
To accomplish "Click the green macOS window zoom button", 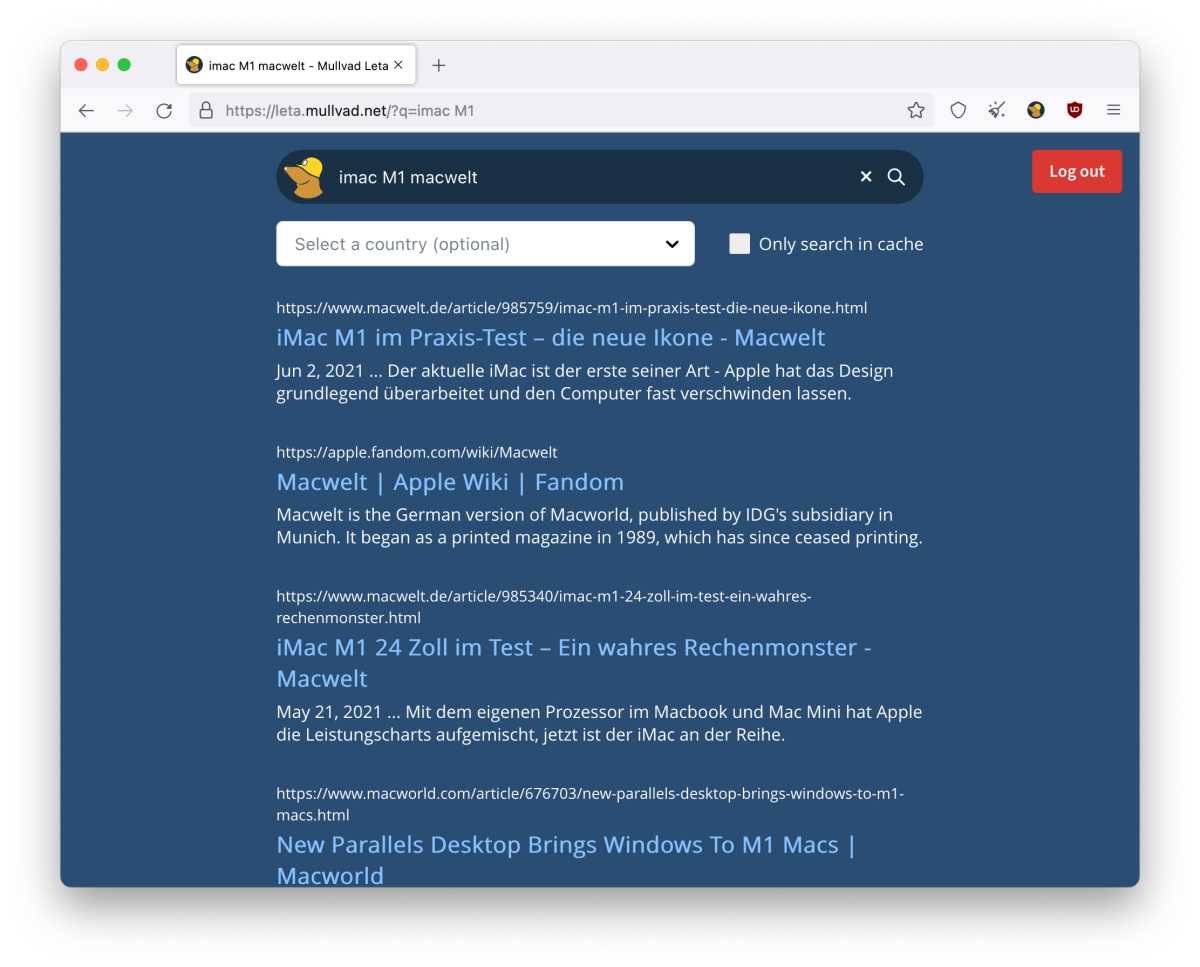I will 124,65.
